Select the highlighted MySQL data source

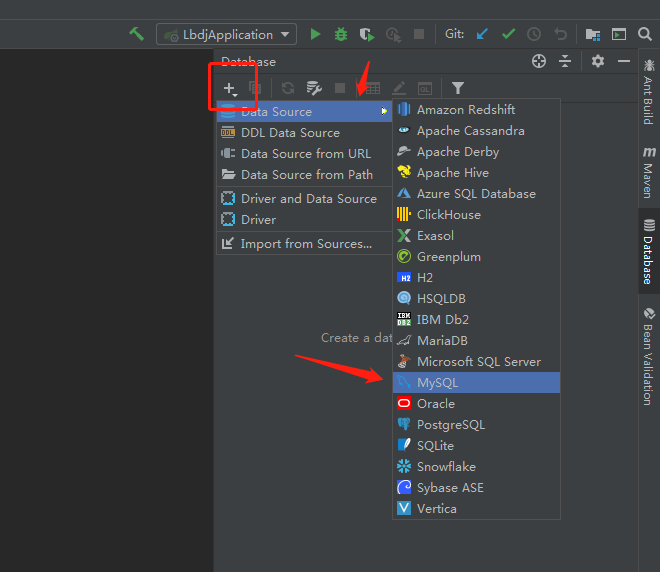coord(476,383)
